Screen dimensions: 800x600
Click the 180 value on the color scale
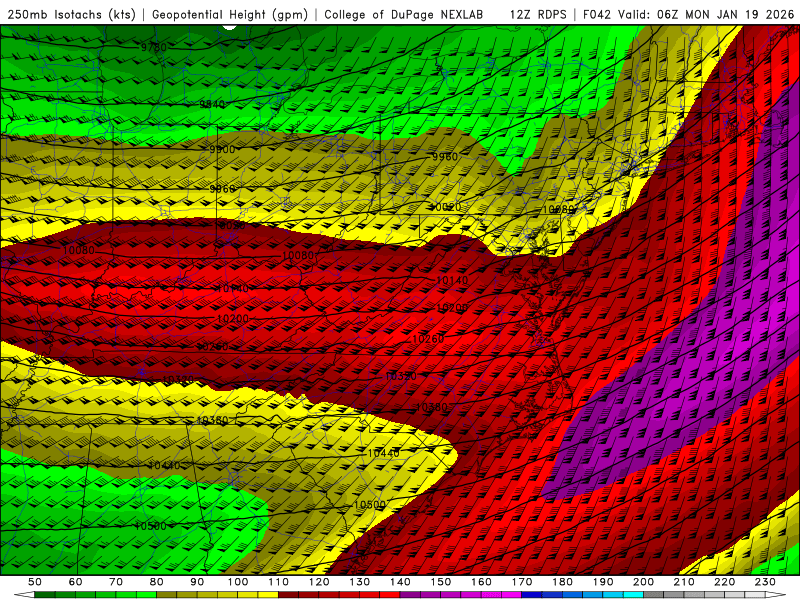[562, 582]
